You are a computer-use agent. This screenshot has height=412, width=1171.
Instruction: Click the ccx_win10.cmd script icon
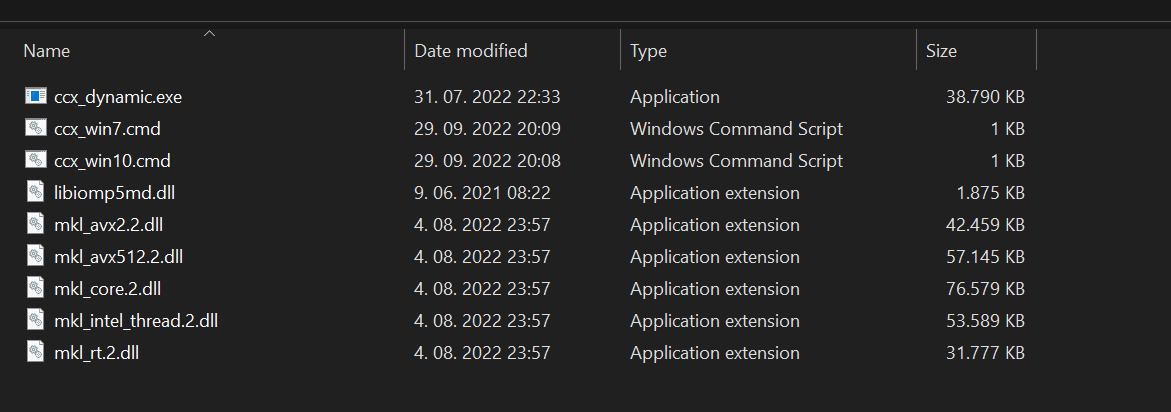(36, 160)
